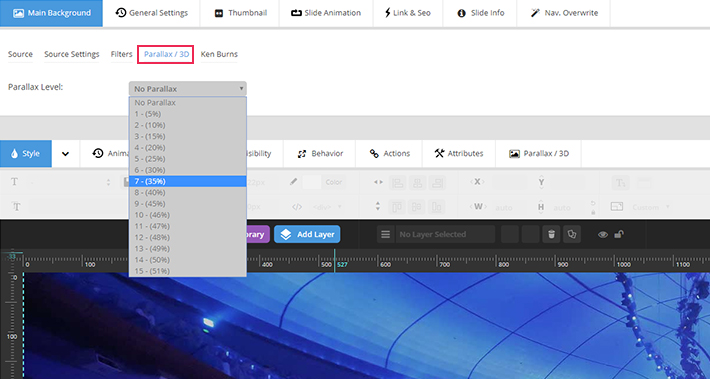Open the layer Actions tab
710x379 pixels.
tap(389, 154)
